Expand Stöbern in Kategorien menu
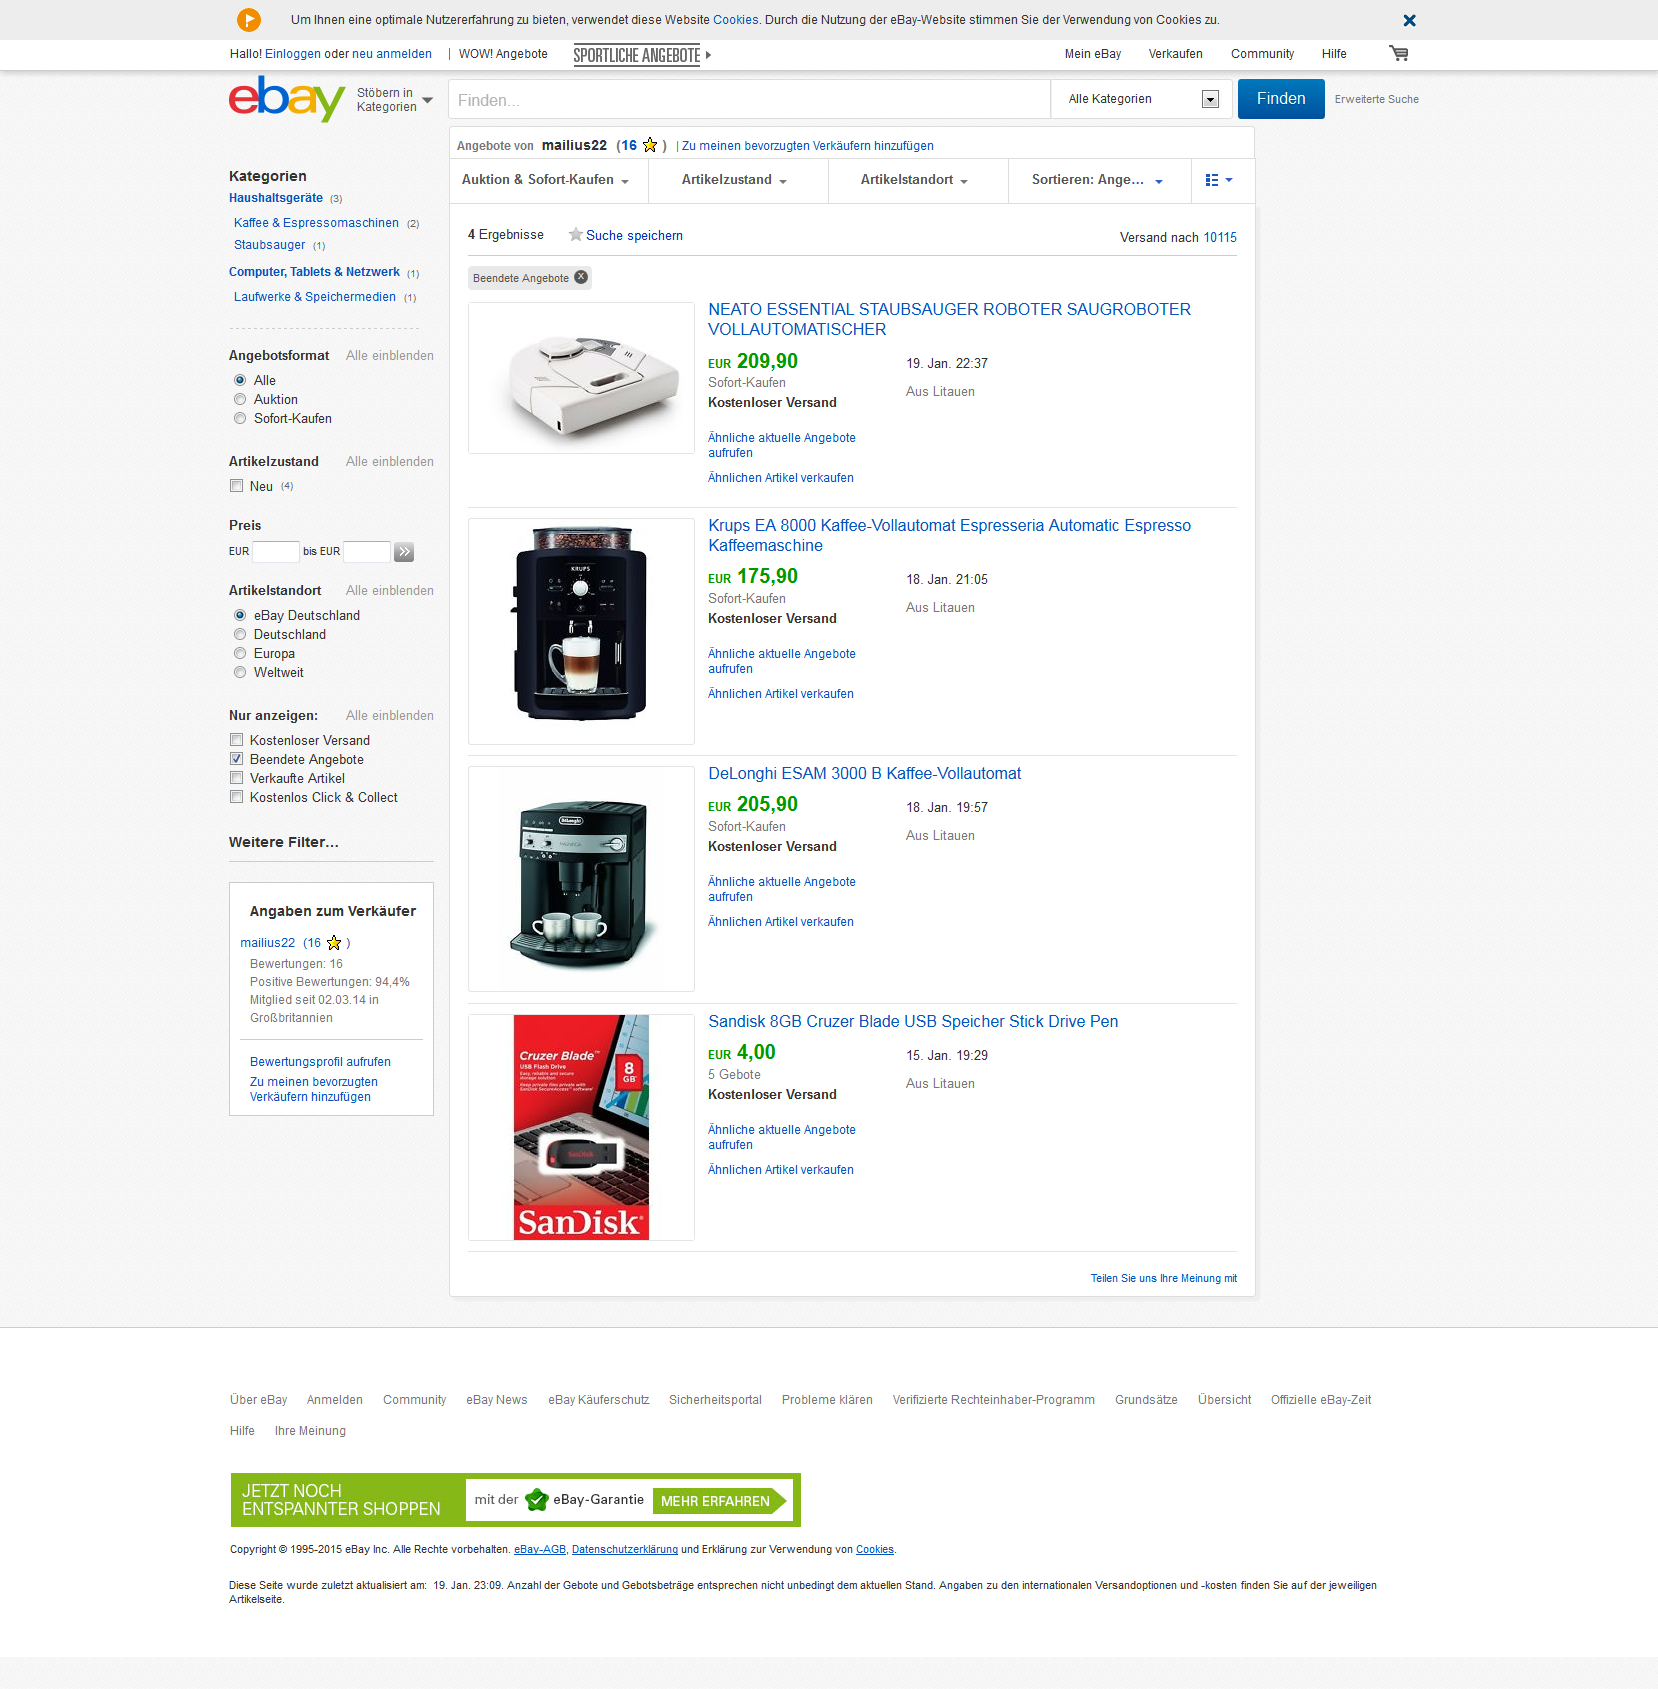Viewport: 1658px width, 1689px height. point(395,100)
